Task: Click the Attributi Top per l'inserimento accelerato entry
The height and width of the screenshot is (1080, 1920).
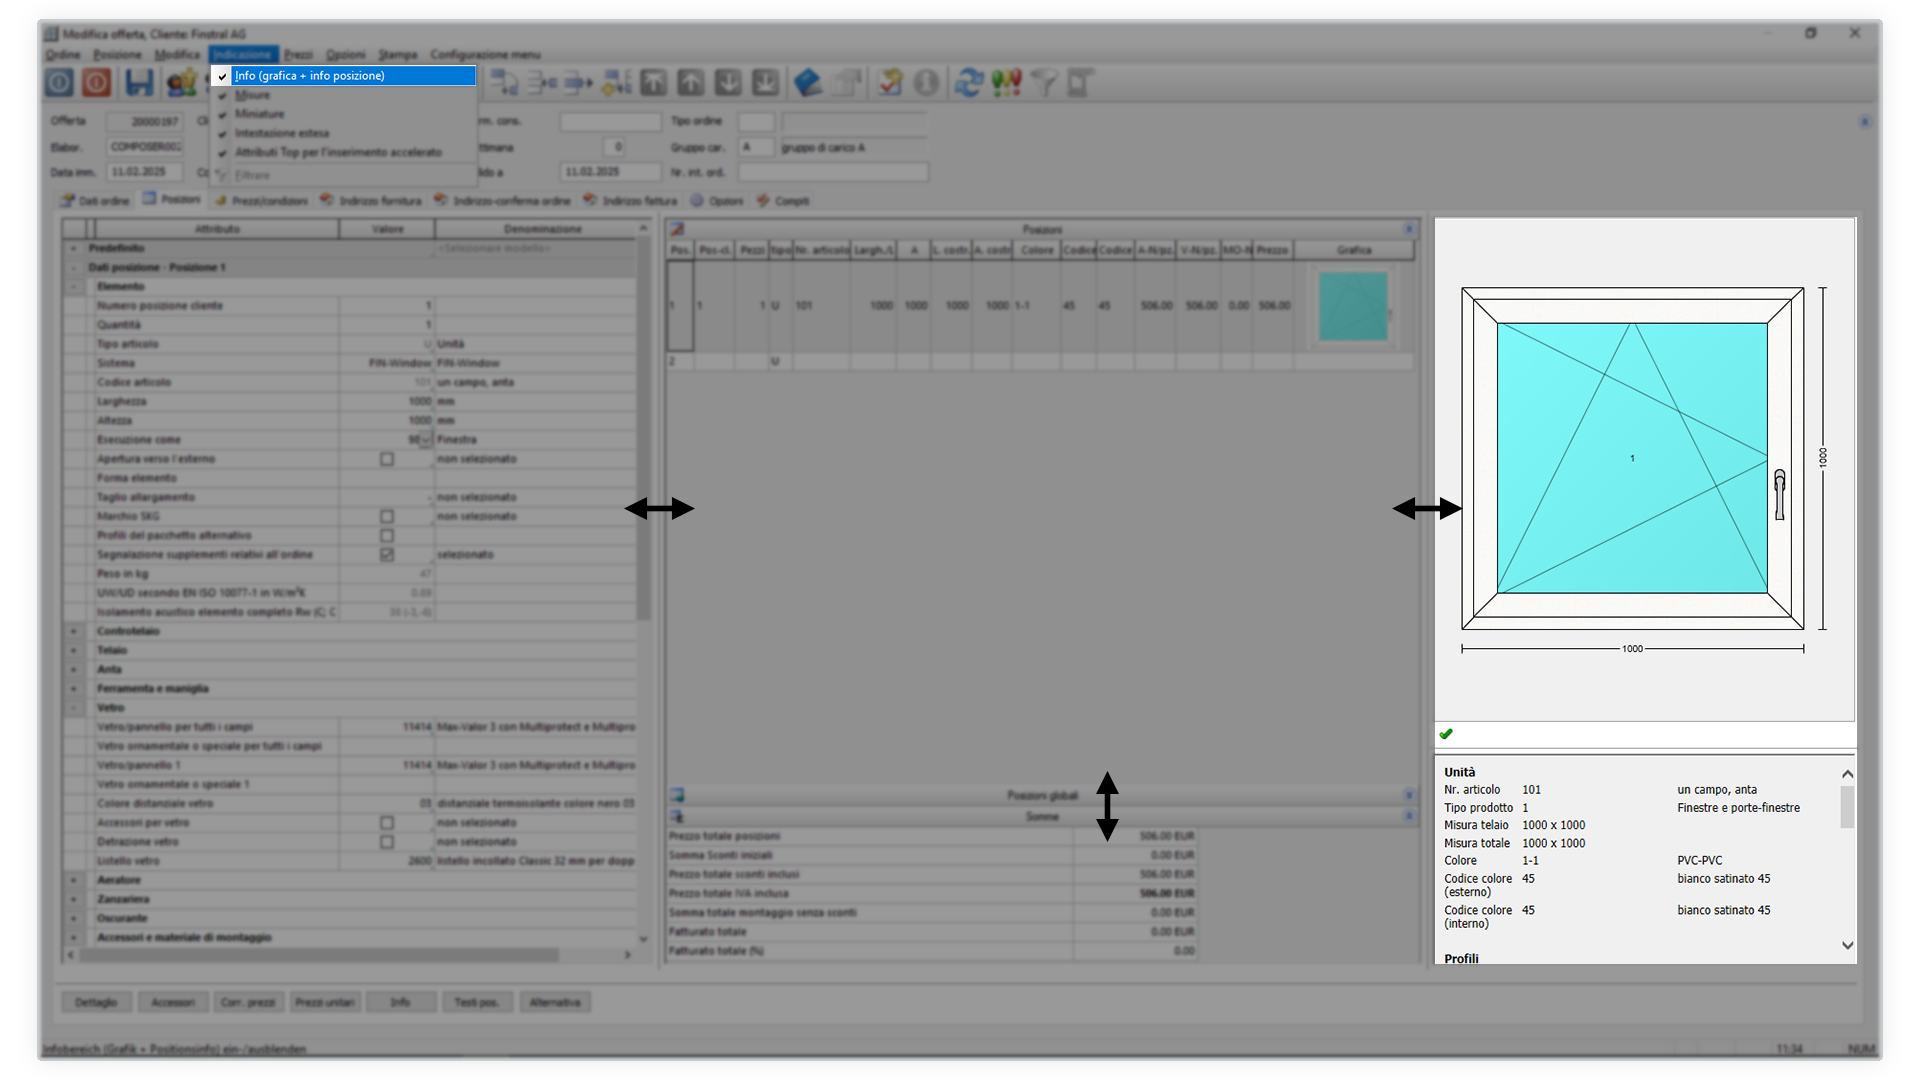Action: [343, 152]
